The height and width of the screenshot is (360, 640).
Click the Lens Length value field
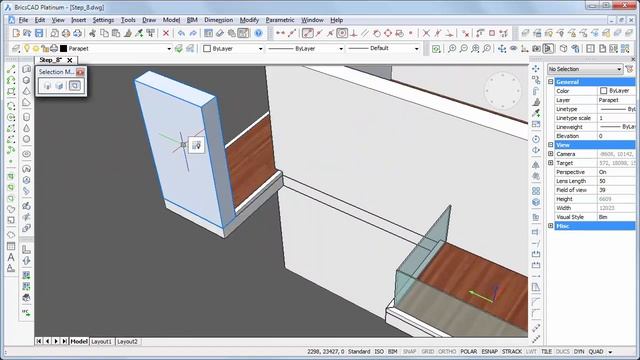coord(617,181)
